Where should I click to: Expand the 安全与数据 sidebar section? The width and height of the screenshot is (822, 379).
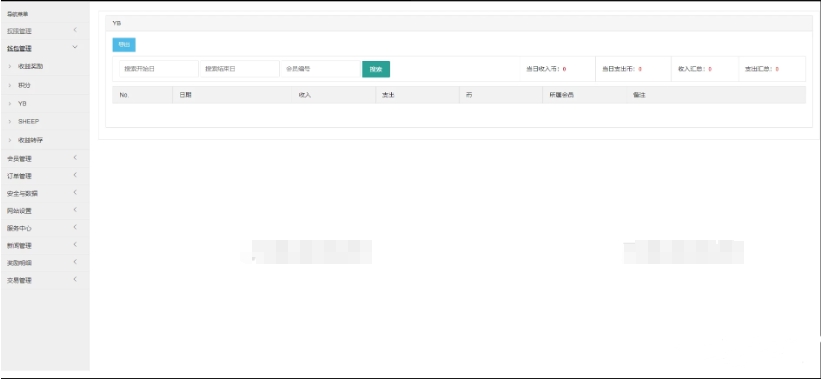[x=45, y=193]
